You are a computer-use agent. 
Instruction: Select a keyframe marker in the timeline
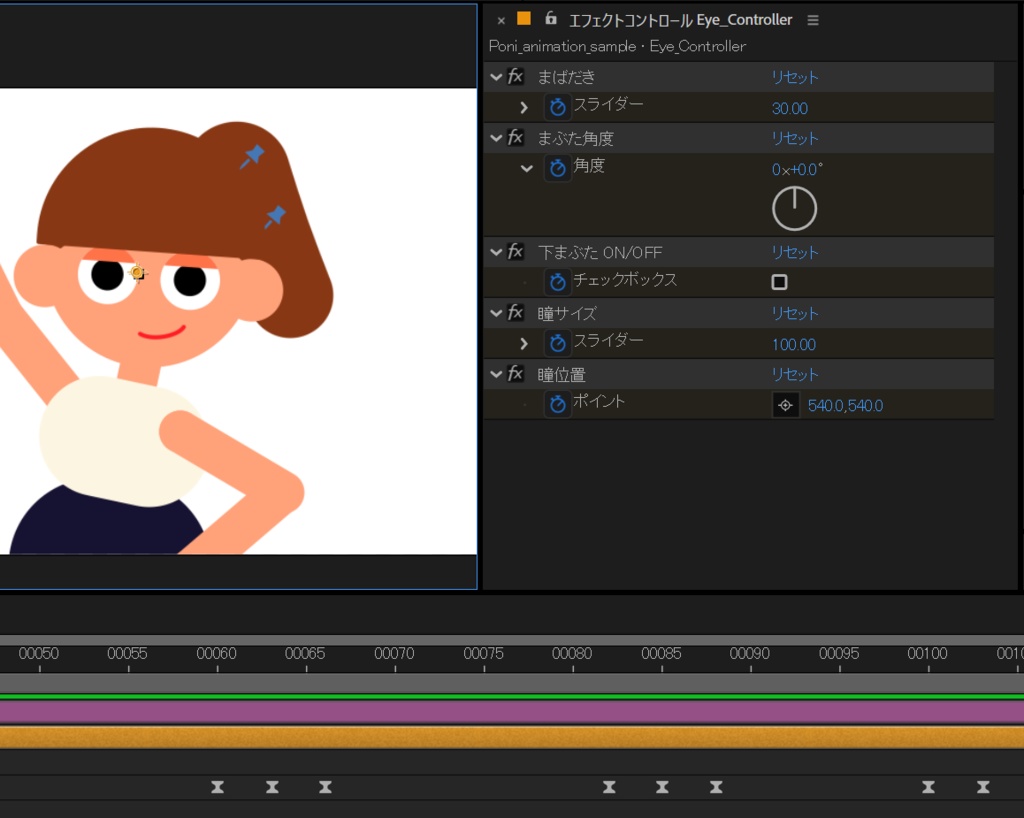tap(218, 788)
